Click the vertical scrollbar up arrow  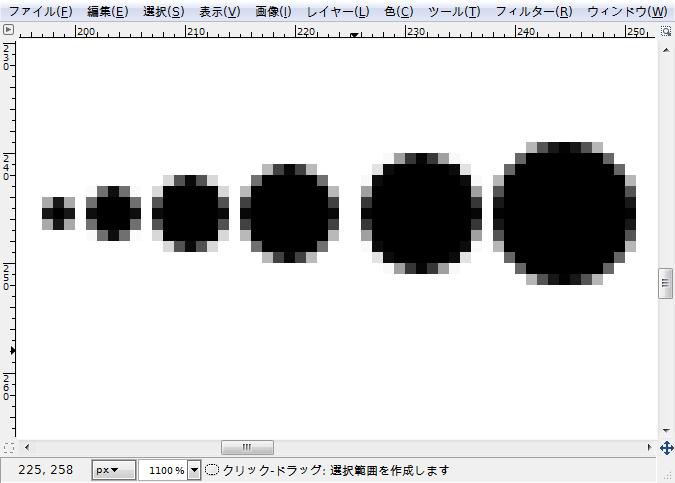[666, 50]
